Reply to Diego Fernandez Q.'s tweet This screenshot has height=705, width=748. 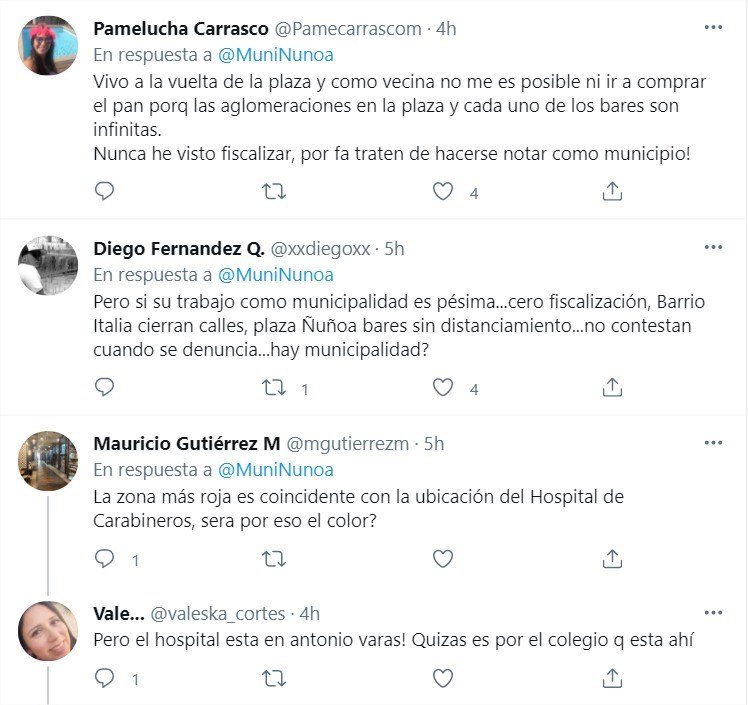tap(104, 387)
